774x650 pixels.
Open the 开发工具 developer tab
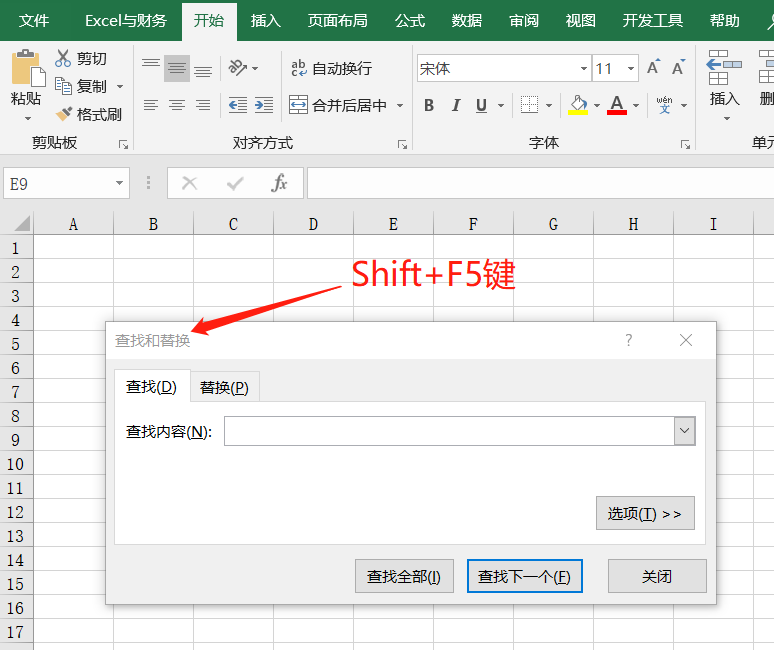pos(653,21)
